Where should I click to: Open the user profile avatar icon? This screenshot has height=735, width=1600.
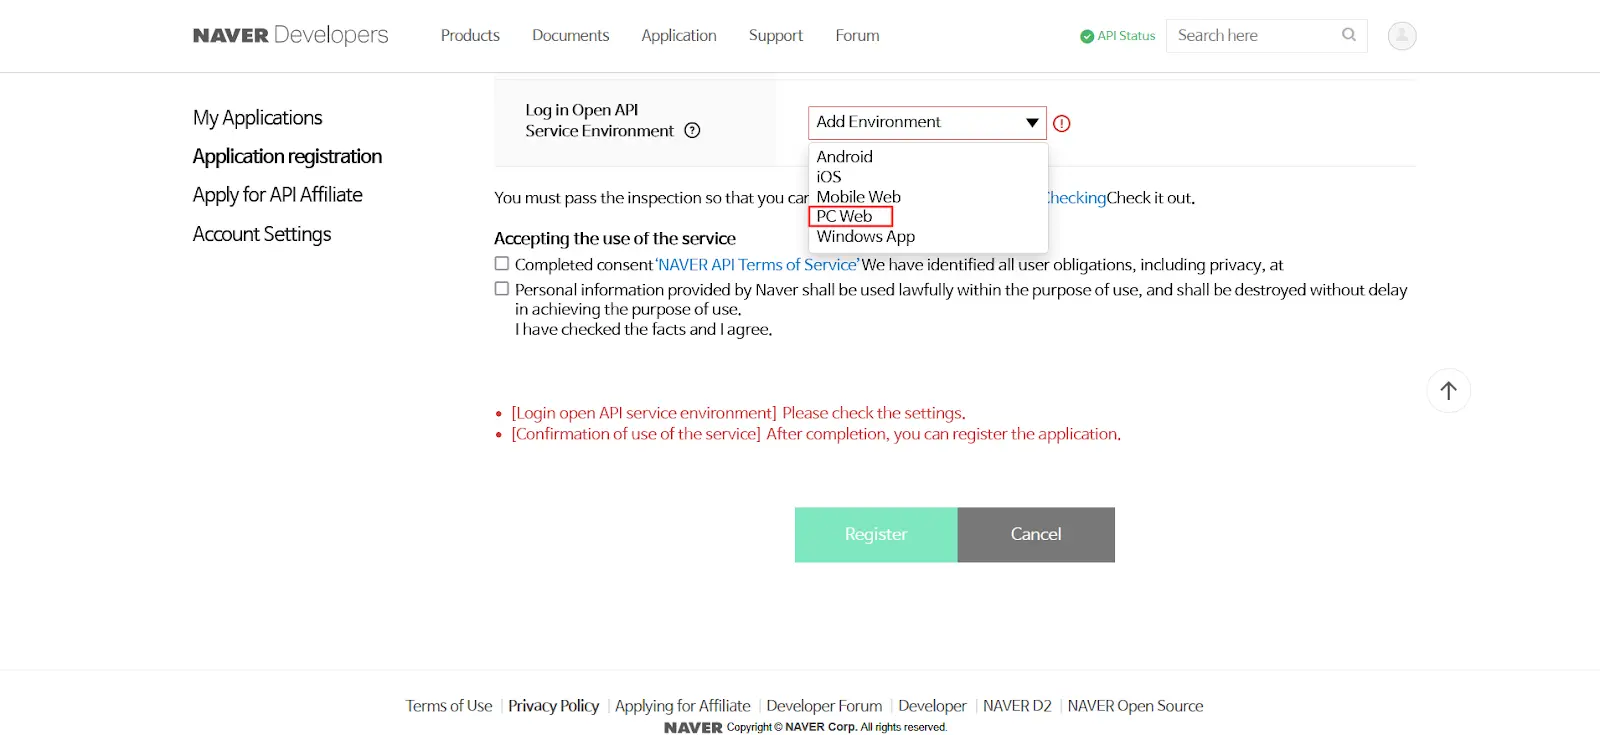1402,36
